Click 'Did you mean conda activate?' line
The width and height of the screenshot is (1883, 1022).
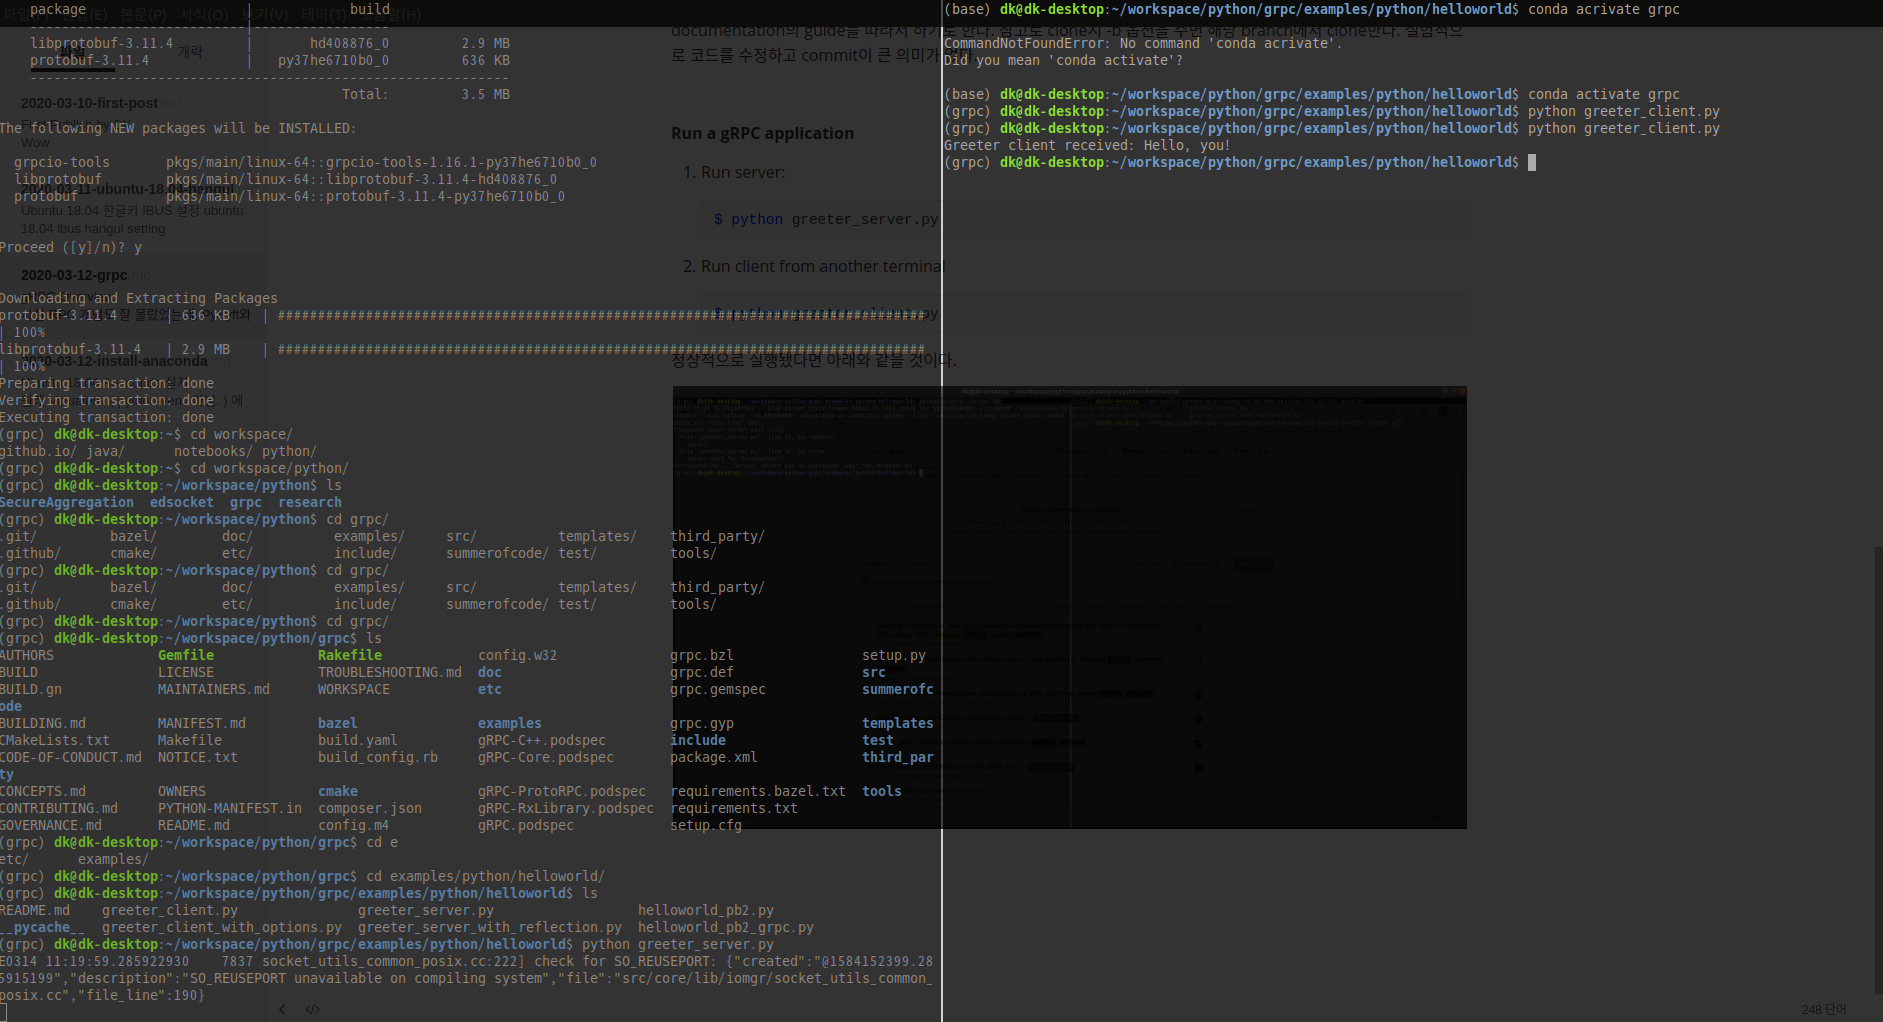[1063, 60]
